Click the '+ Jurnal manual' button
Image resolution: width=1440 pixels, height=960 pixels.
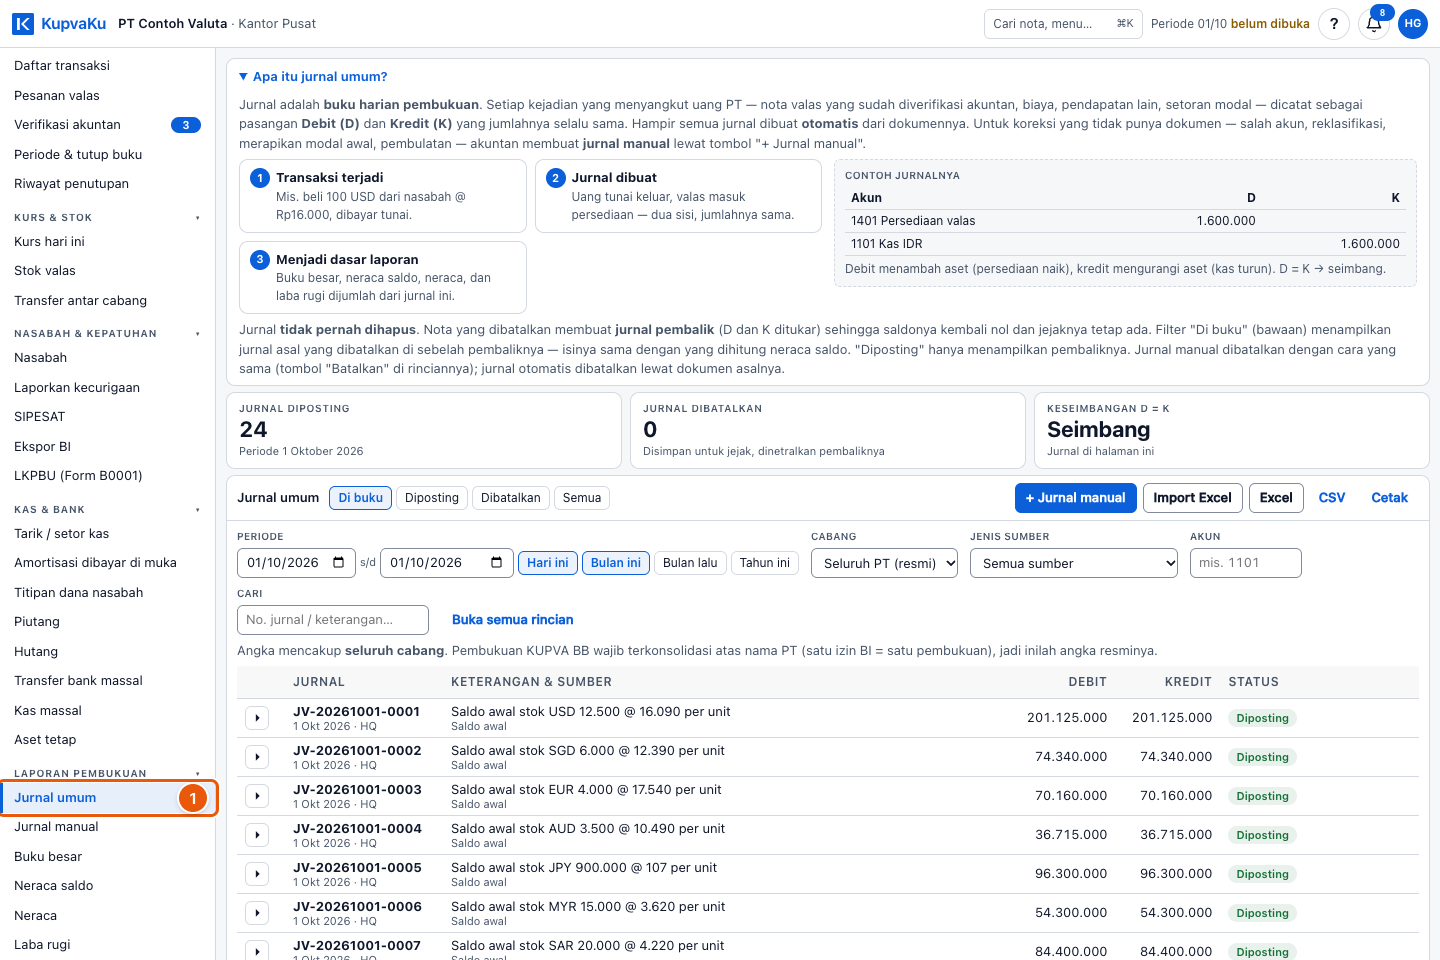coord(1075,498)
